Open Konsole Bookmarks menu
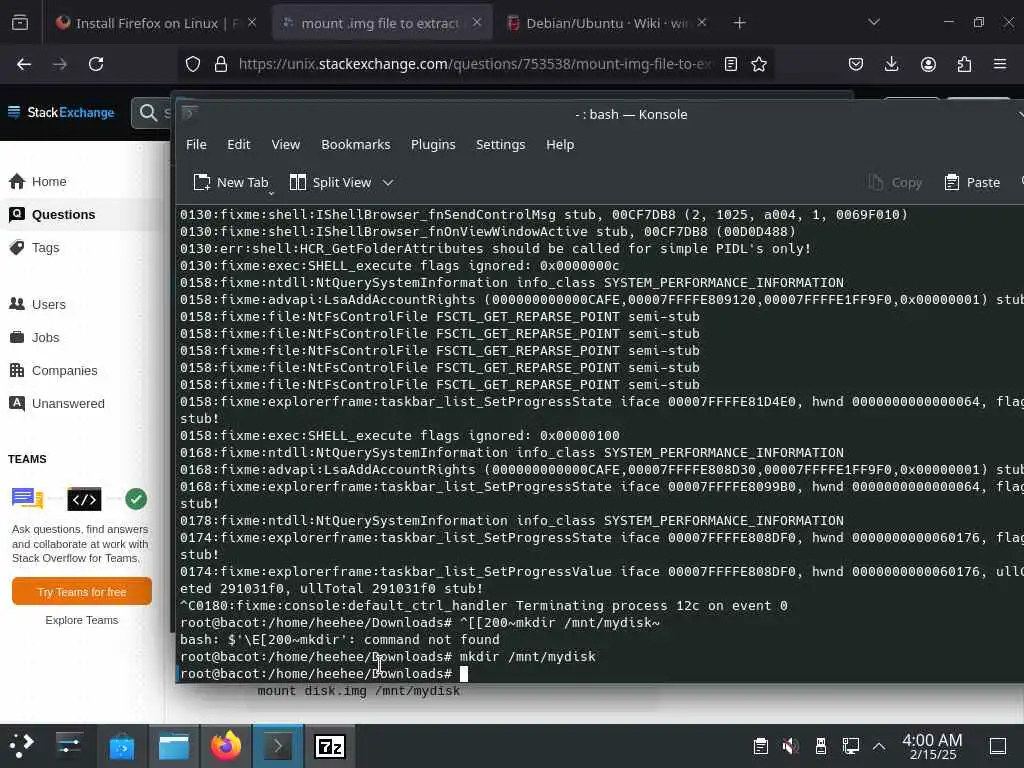Viewport: 1024px width, 768px height. 355,144
